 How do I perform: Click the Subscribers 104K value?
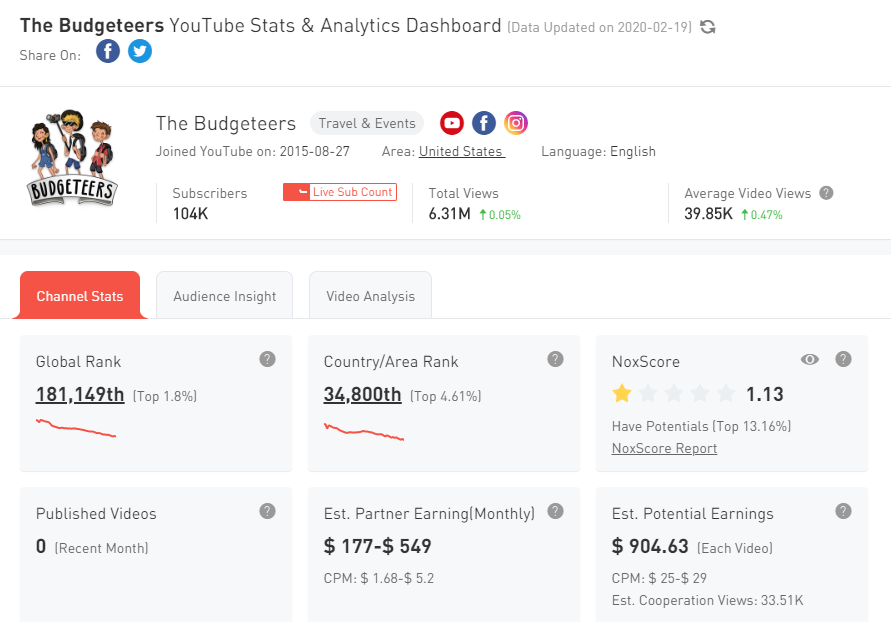click(x=190, y=214)
